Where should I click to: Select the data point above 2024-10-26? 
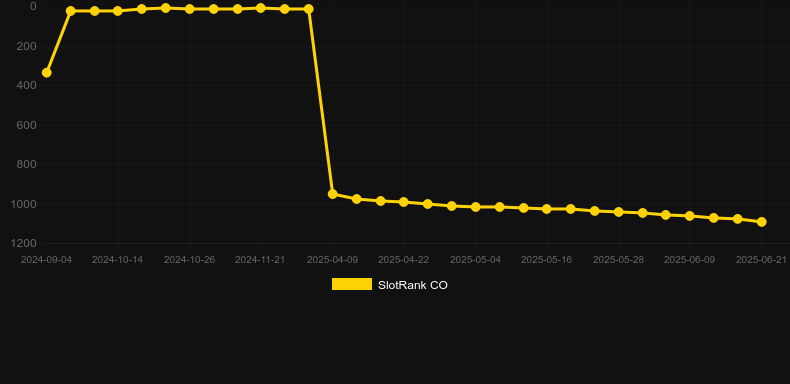pyautogui.click(x=189, y=9)
